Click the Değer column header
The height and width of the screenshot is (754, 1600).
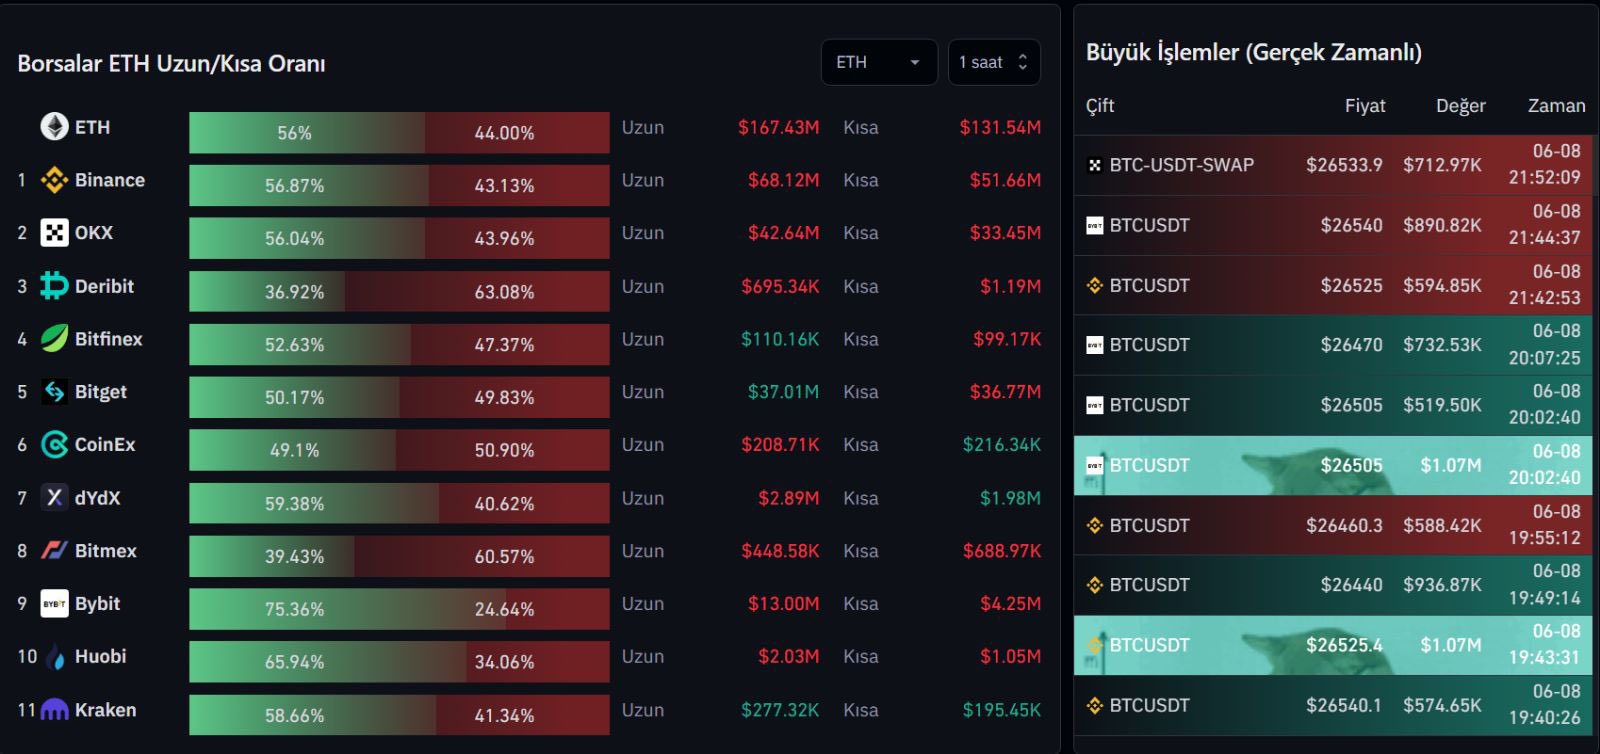pyautogui.click(x=1461, y=106)
